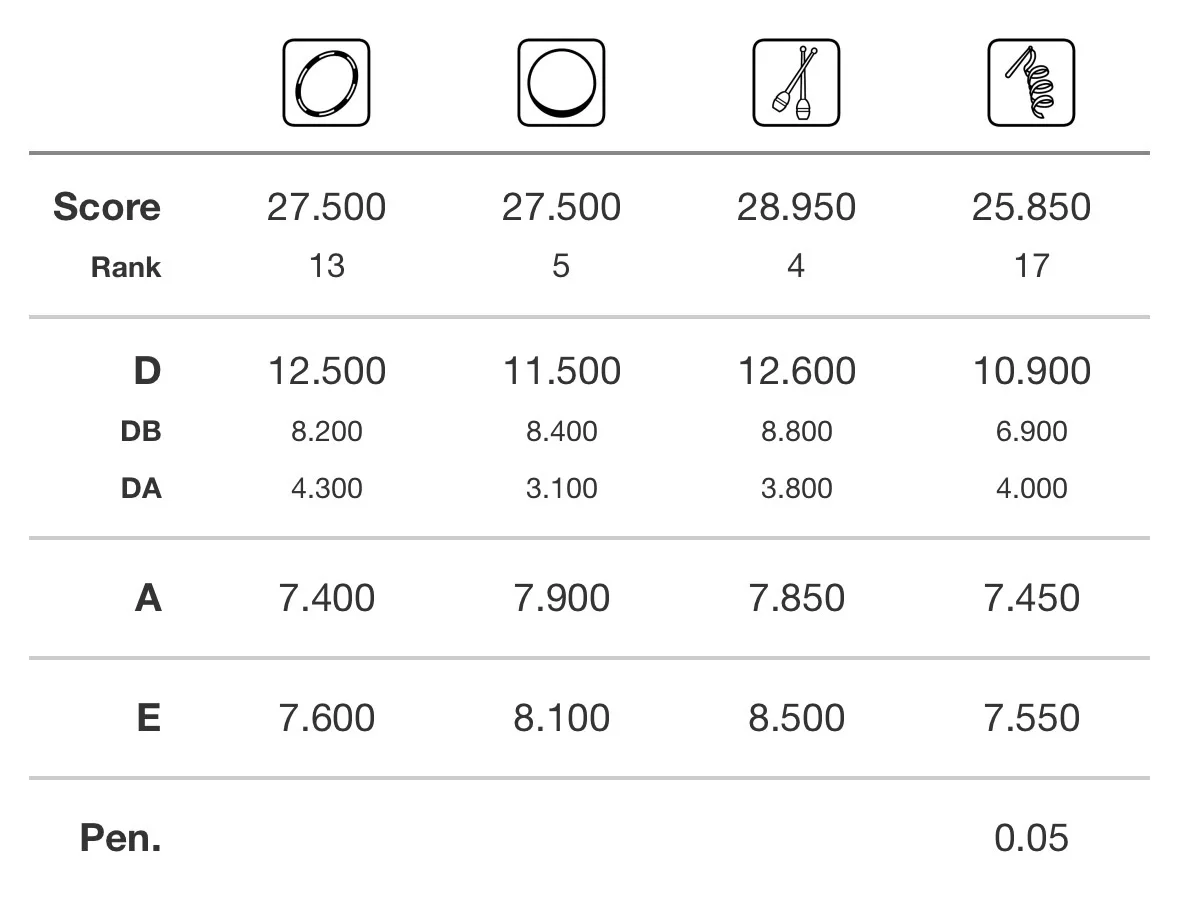Click the clubs score 28.950
Image resolution: width=1179 pixels, height=918 pixels.
pyautogui.click(x=796, y=207)
